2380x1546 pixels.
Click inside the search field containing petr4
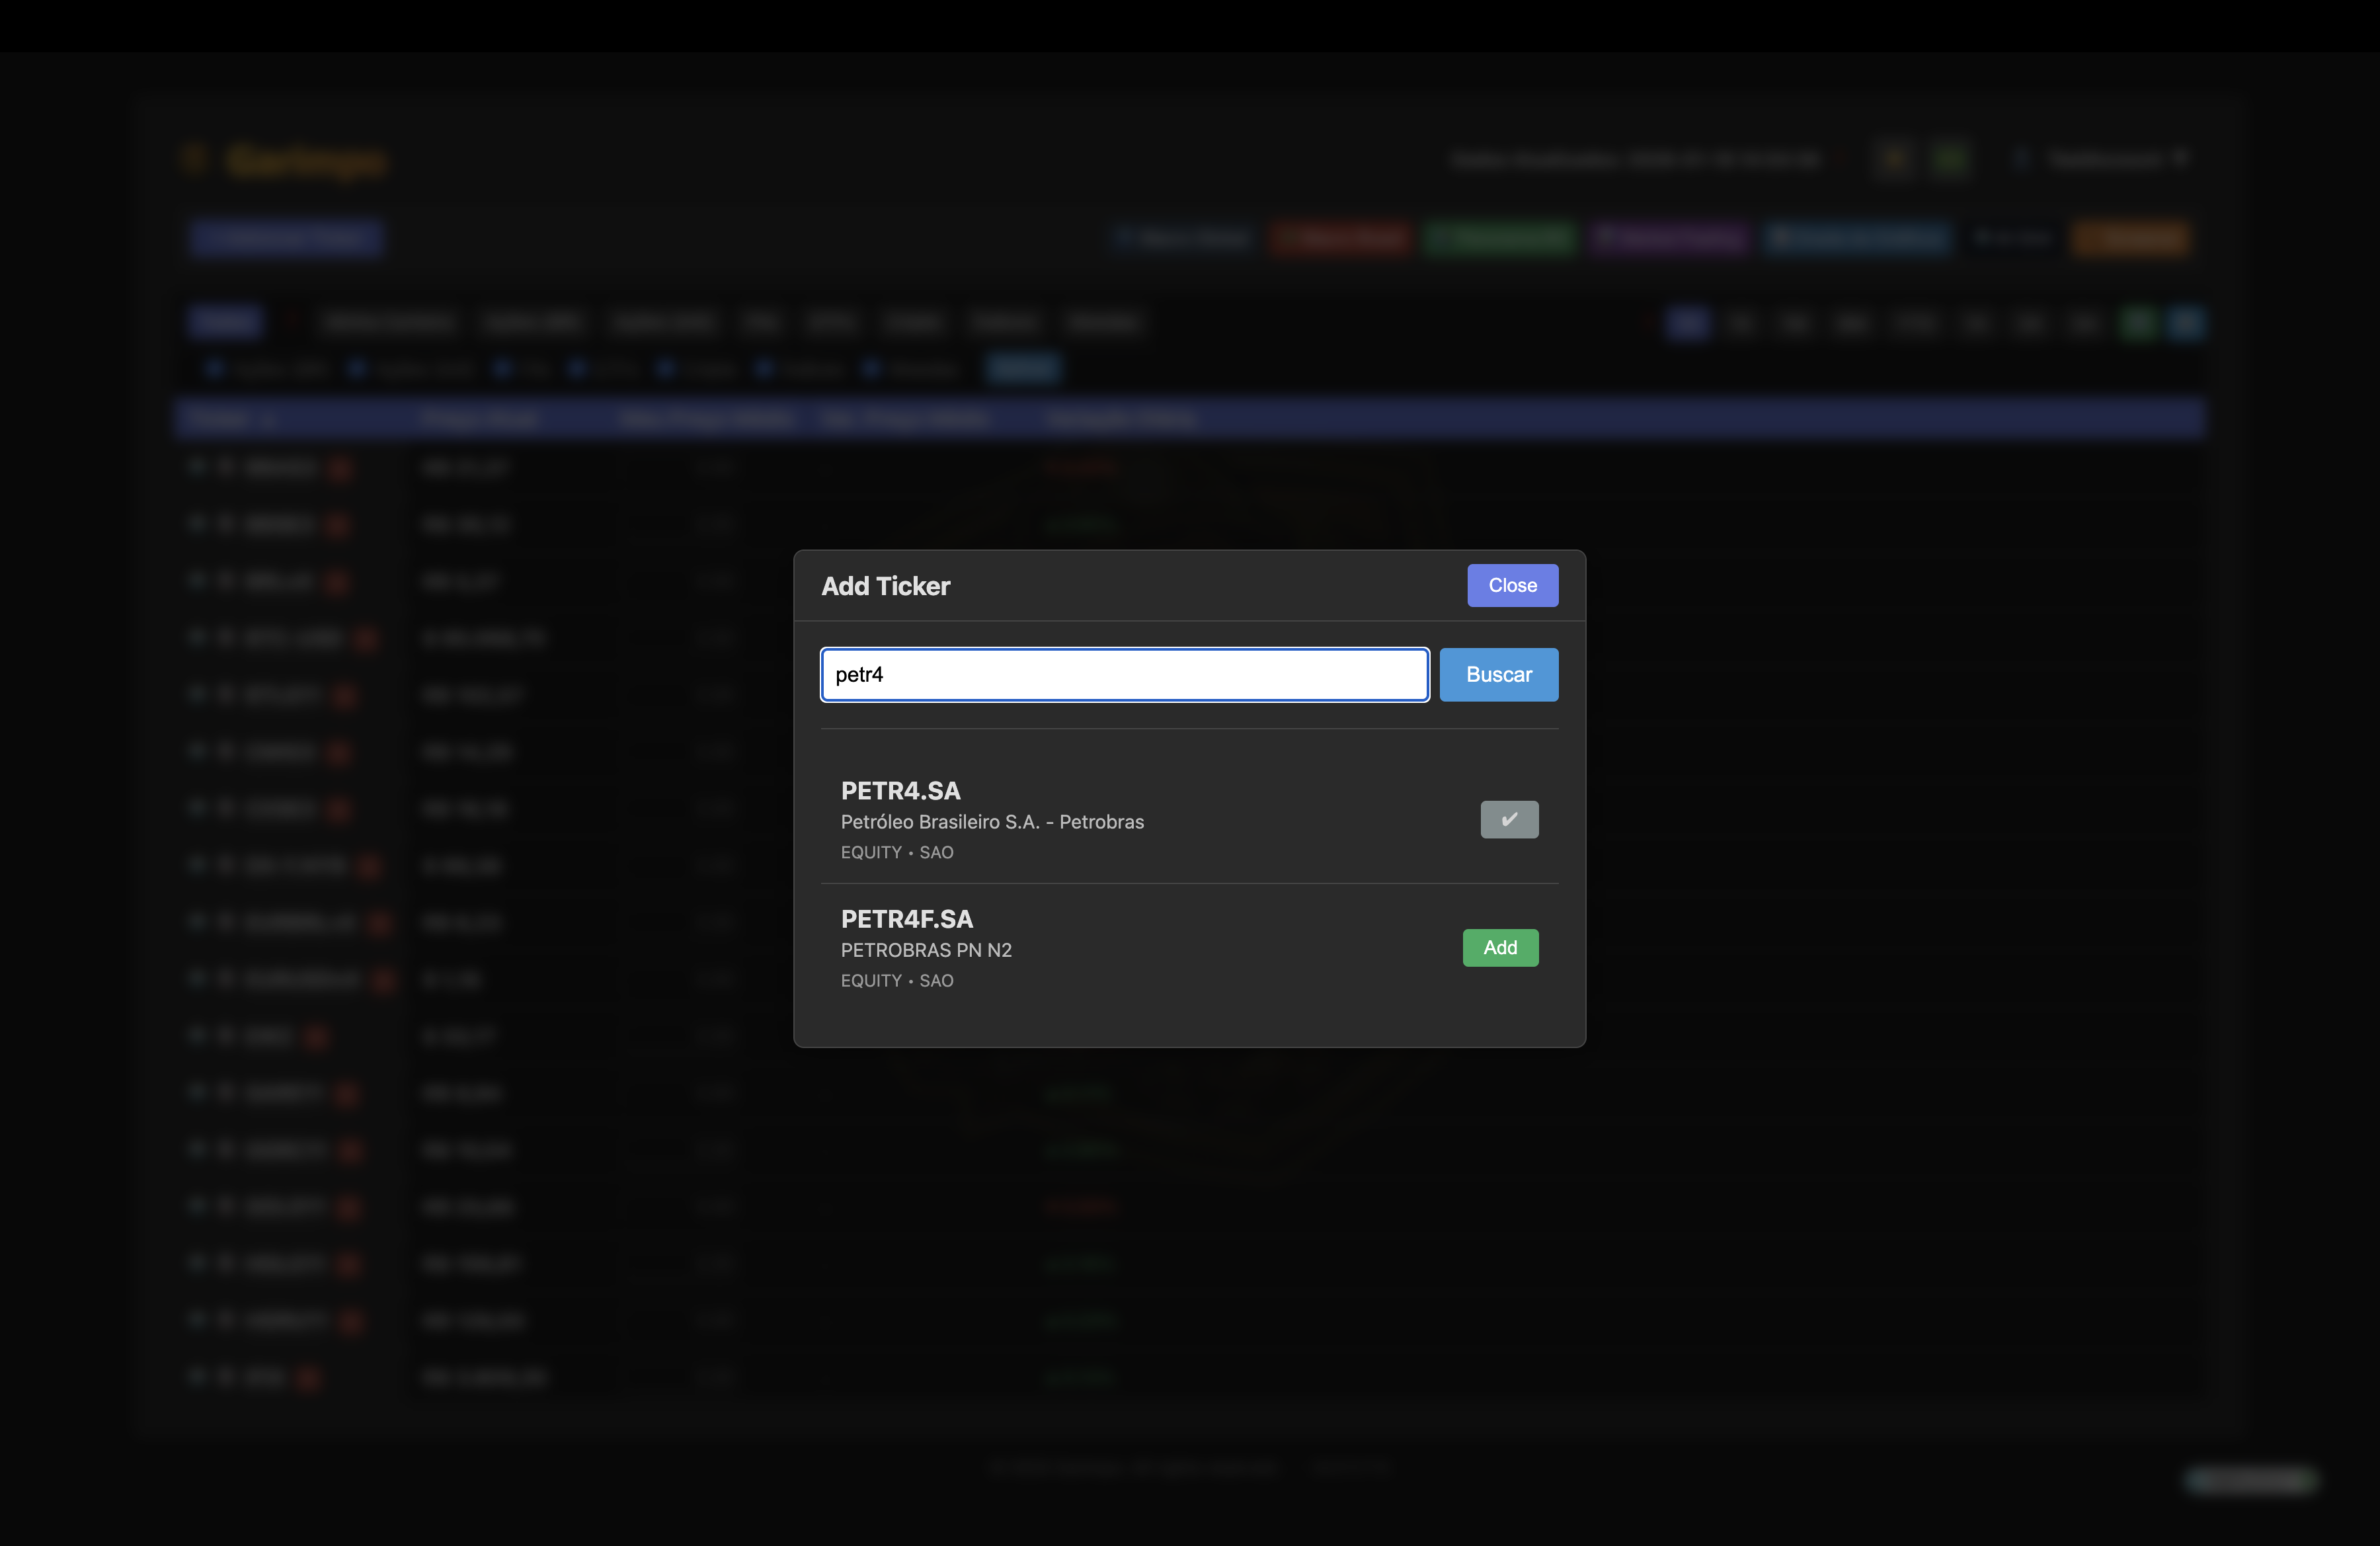point(1124,674)
